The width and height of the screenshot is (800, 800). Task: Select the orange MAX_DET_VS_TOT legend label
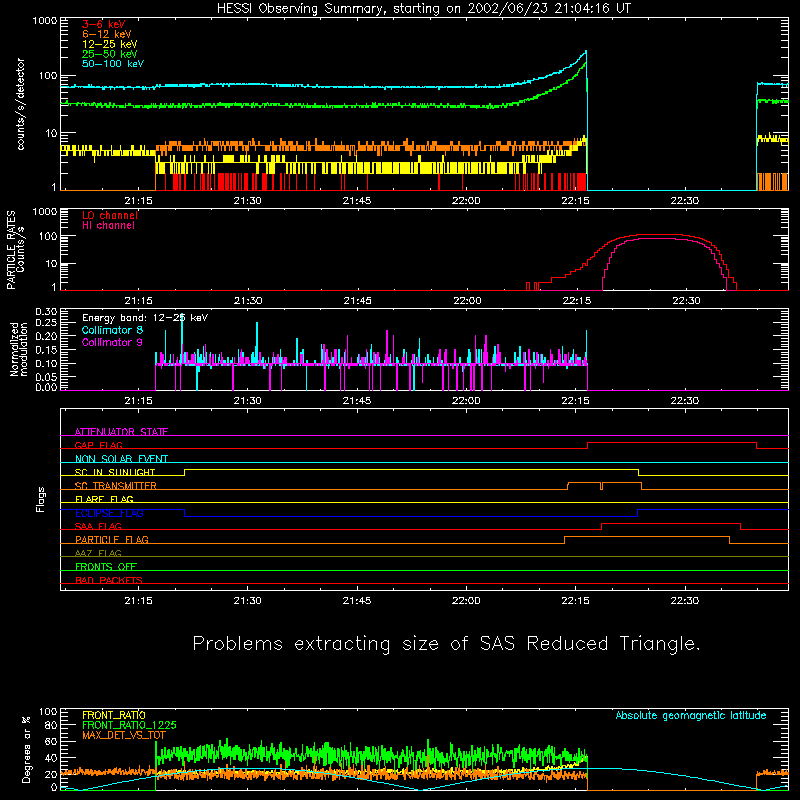pyautogui.click(x=123, y=735)
